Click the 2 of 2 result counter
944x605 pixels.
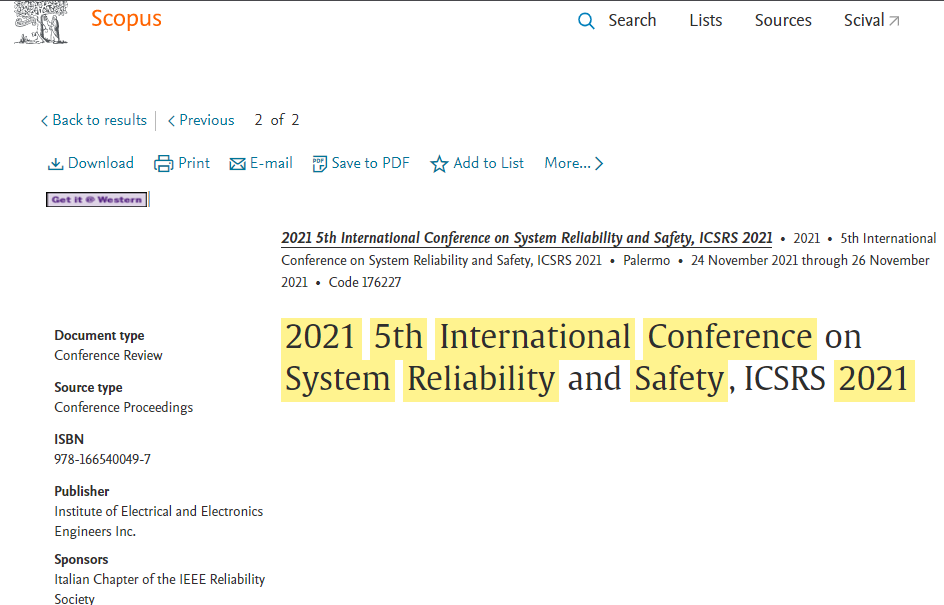(276, 120)
